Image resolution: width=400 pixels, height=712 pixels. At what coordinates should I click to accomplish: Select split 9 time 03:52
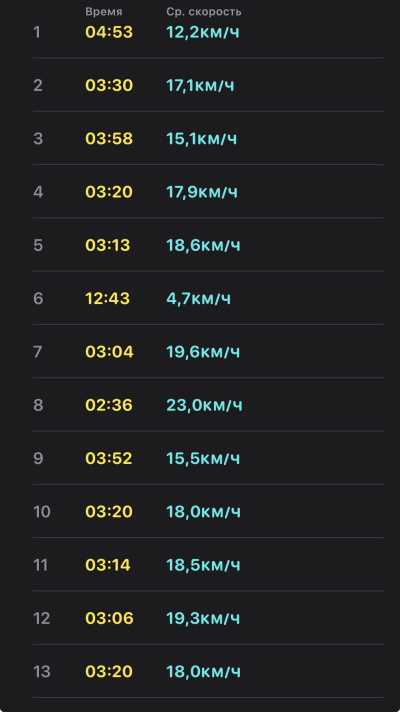click(109, 458)
